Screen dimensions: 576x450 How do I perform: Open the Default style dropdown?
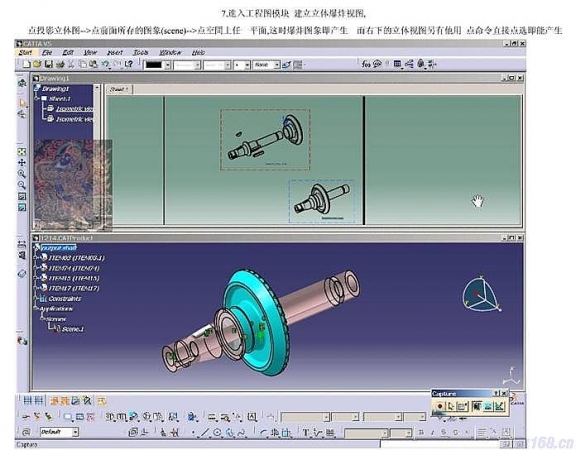(x=75, y=432)
